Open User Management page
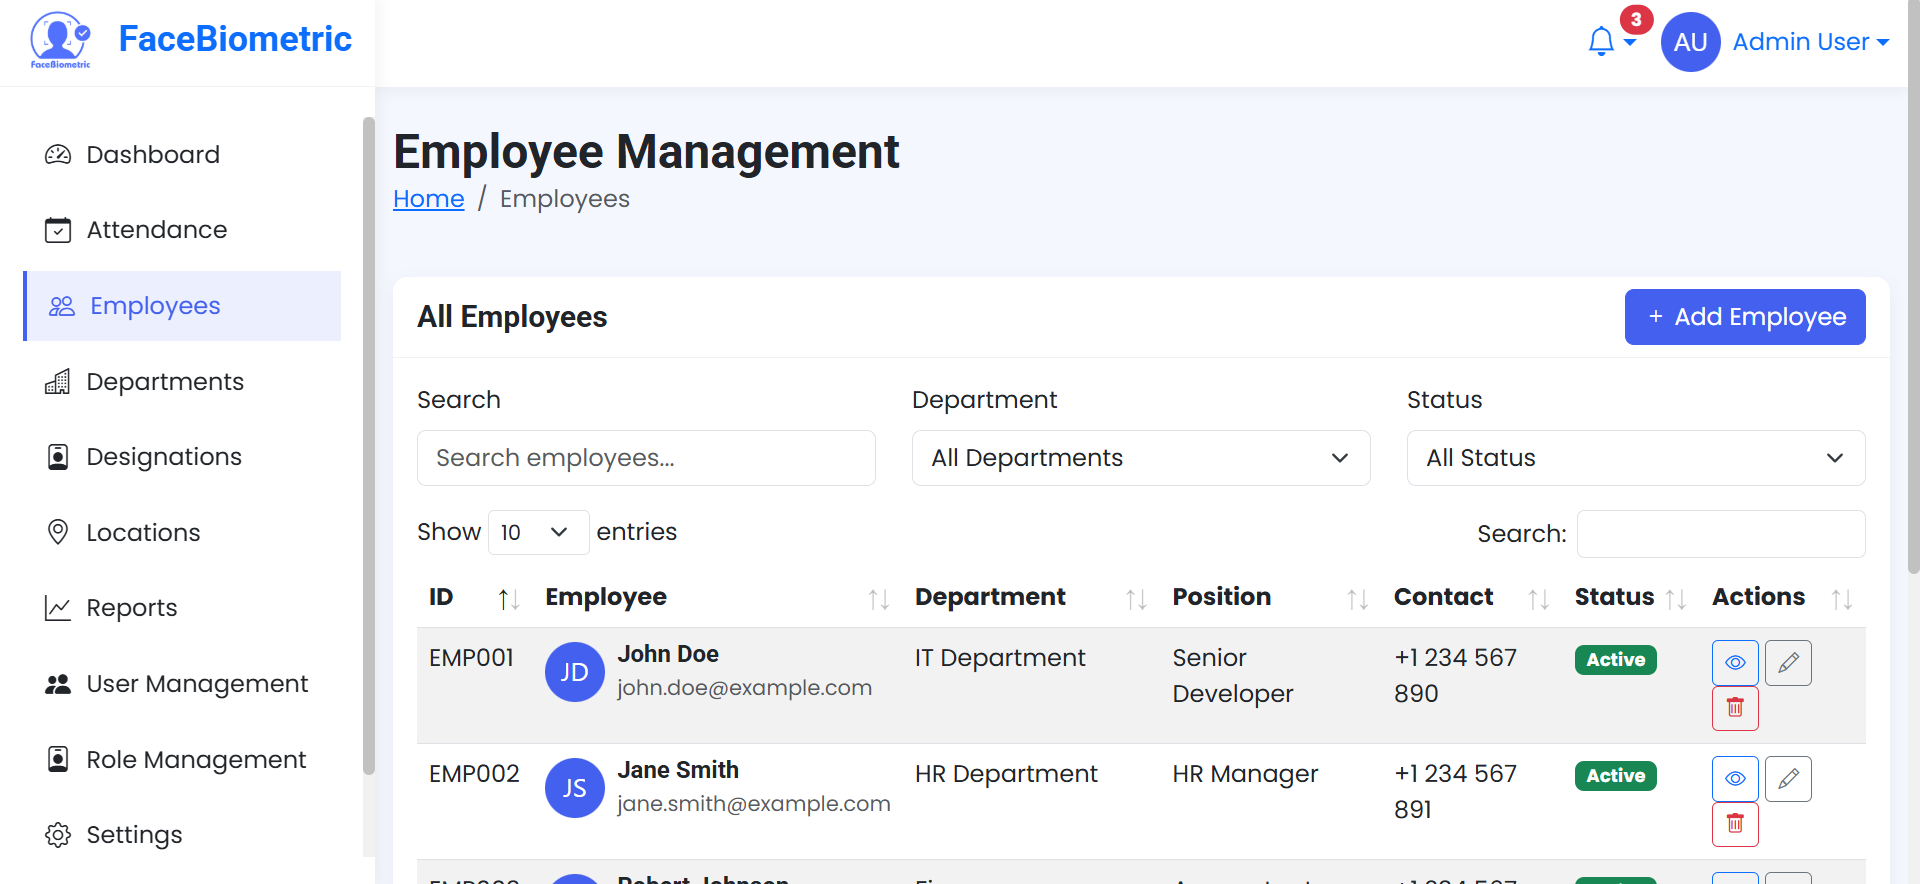 [x=182, y=684]
